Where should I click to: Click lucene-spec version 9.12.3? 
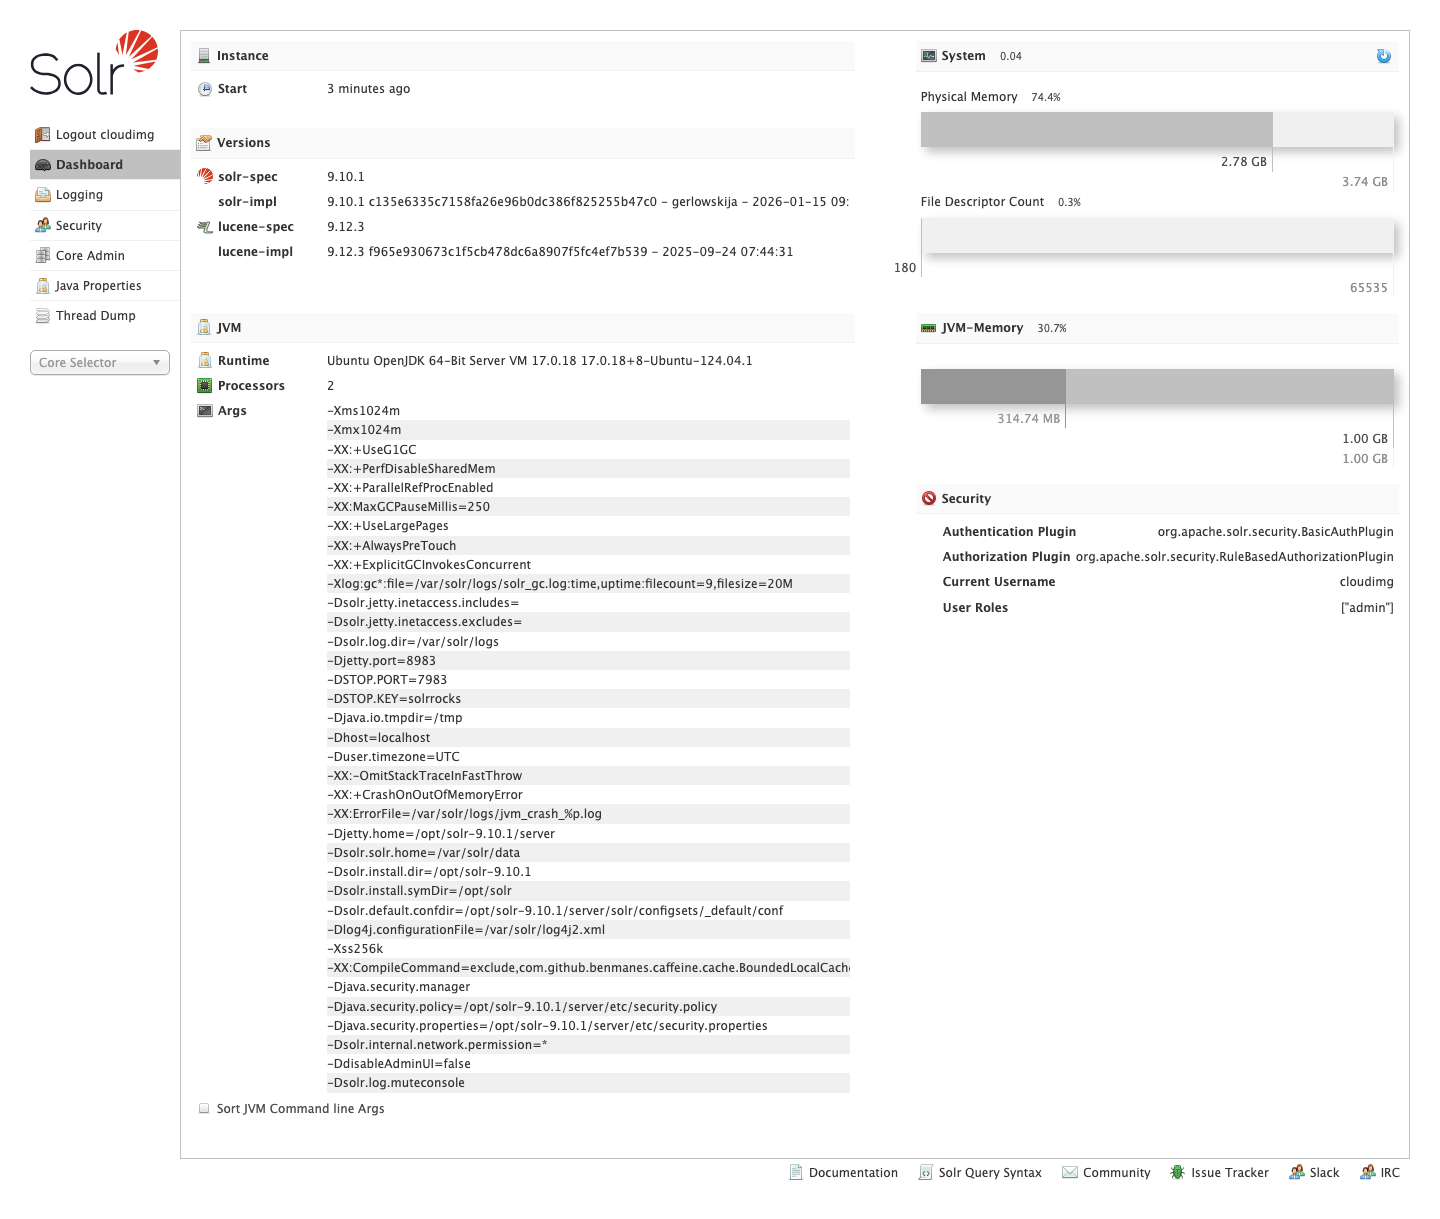tap(346, 227)
